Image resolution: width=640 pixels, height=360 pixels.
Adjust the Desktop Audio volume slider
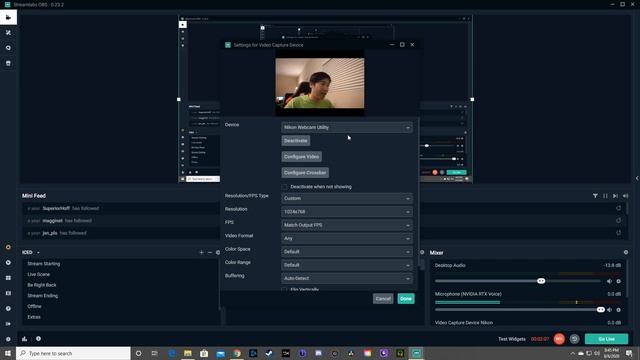coord(541,281)
